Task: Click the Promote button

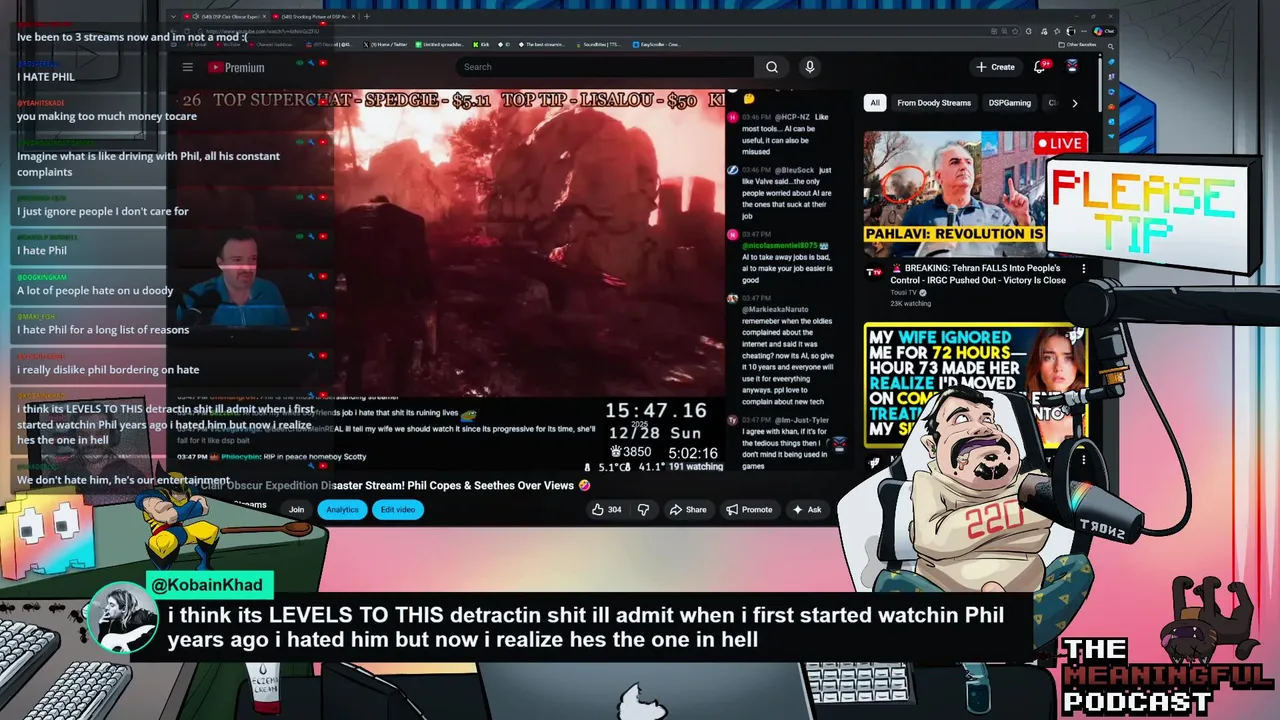Action: pos(750,509)
